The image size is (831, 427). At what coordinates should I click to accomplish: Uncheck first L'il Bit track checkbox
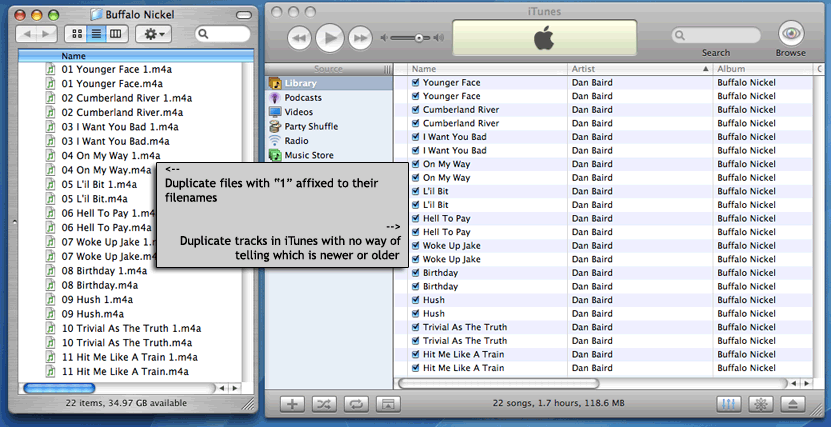(416, 191)
